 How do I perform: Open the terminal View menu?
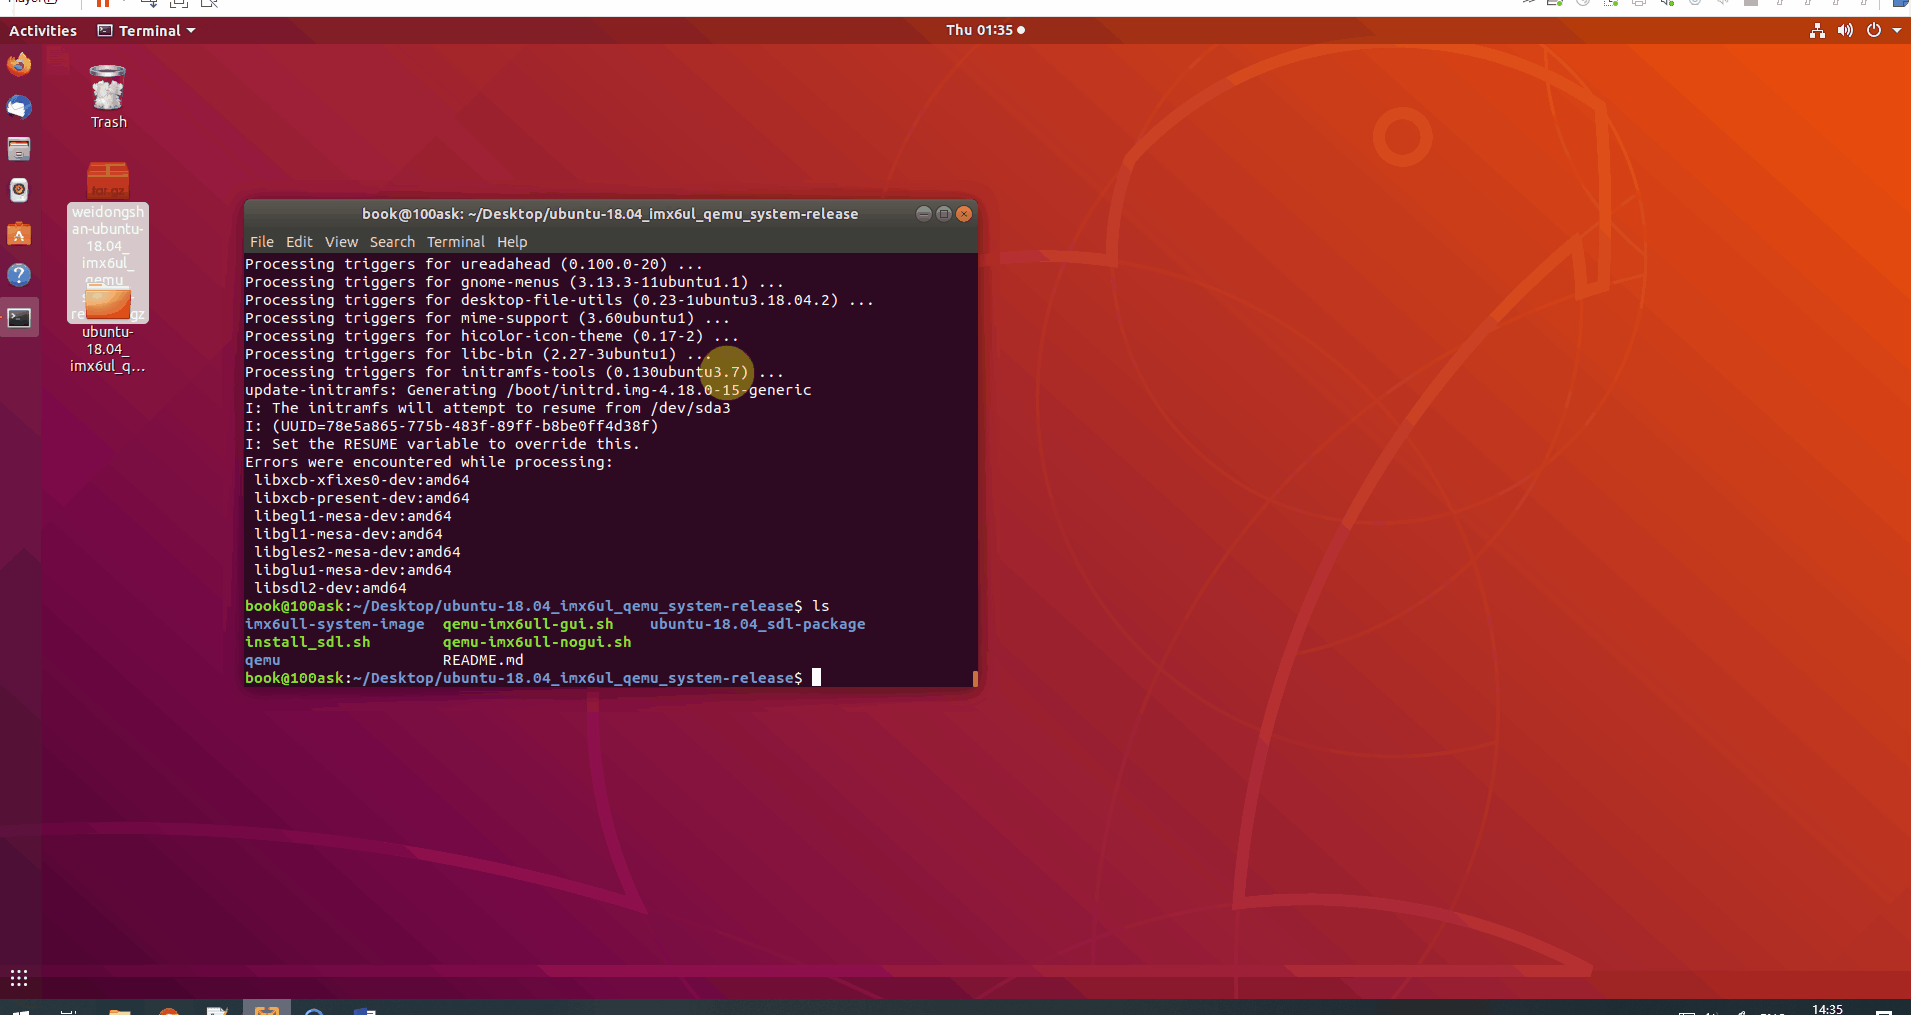pos(341,242)
